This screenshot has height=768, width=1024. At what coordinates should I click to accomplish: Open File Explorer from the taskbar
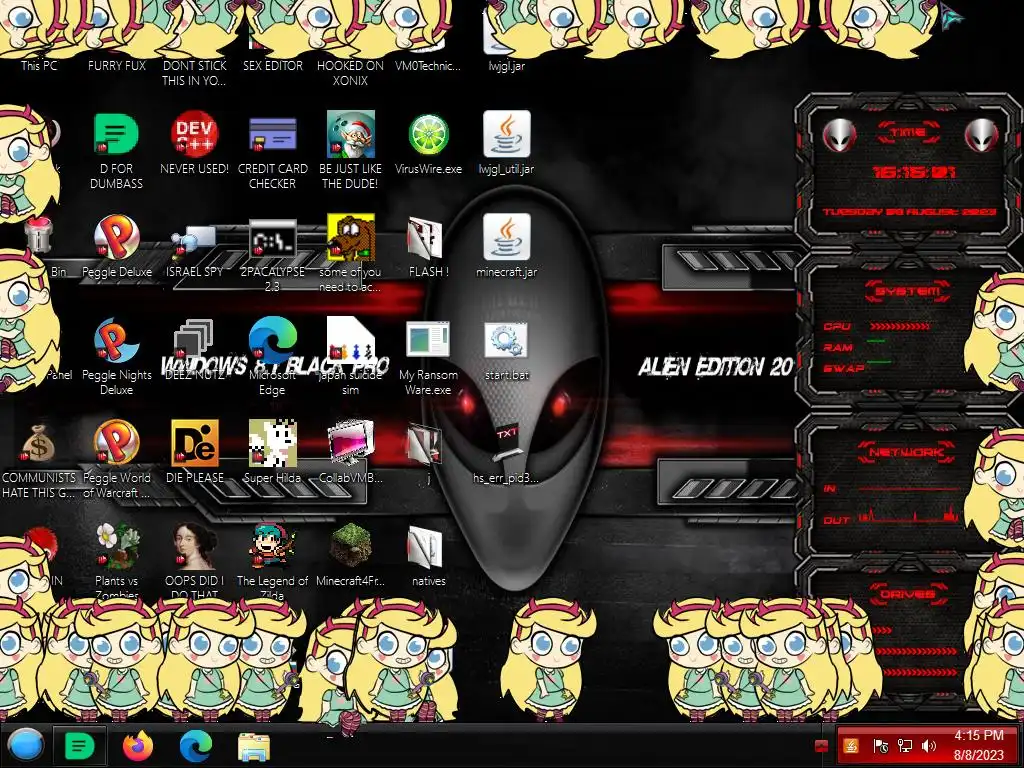tap(254, 746)
